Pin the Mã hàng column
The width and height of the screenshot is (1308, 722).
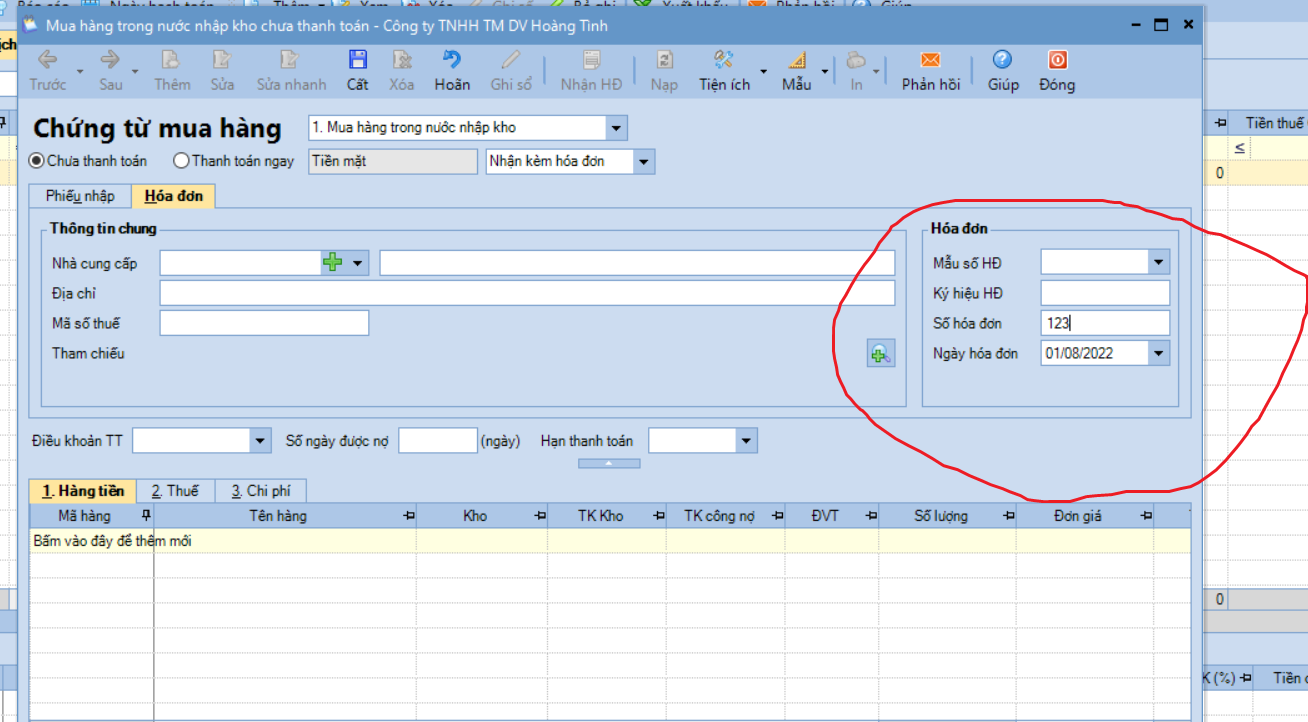tap(146, 516)
